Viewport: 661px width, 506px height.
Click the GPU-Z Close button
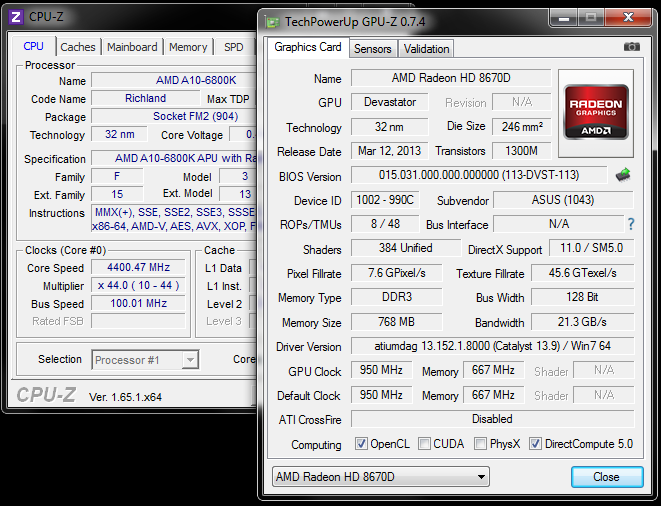[607, 477]
